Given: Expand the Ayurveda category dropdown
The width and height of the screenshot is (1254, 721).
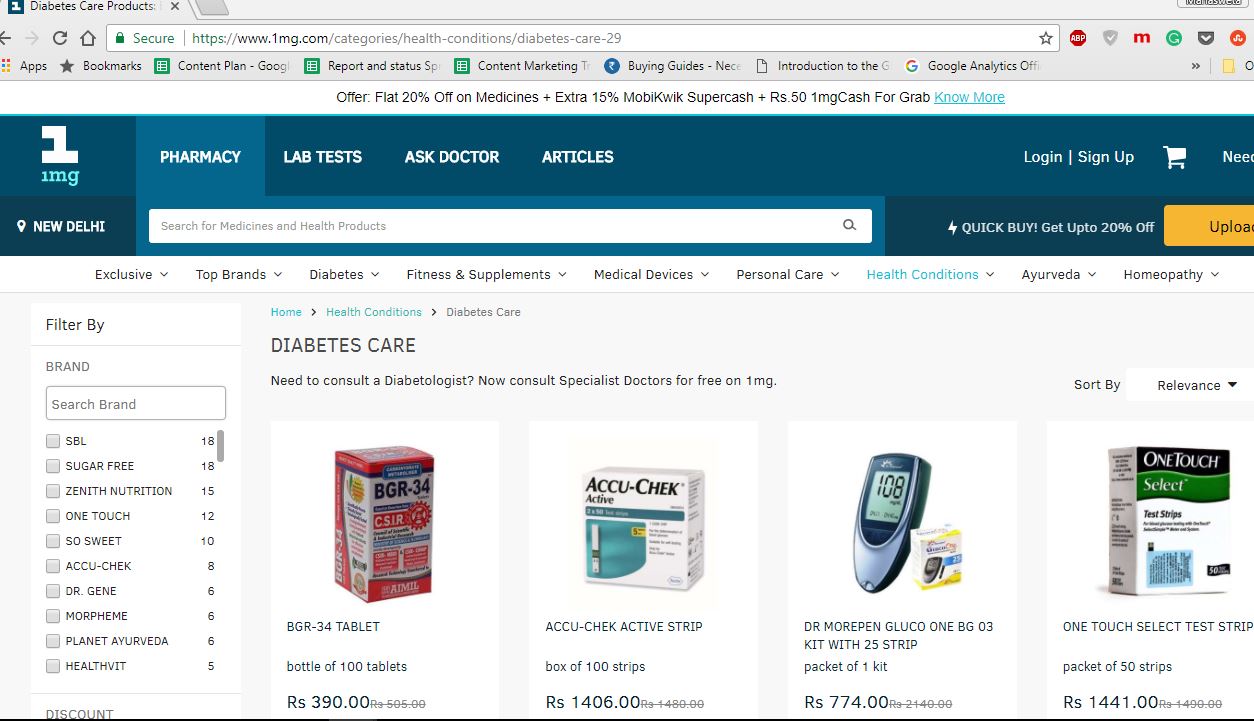Looking at the screenshot, I should pos(1059,274).
